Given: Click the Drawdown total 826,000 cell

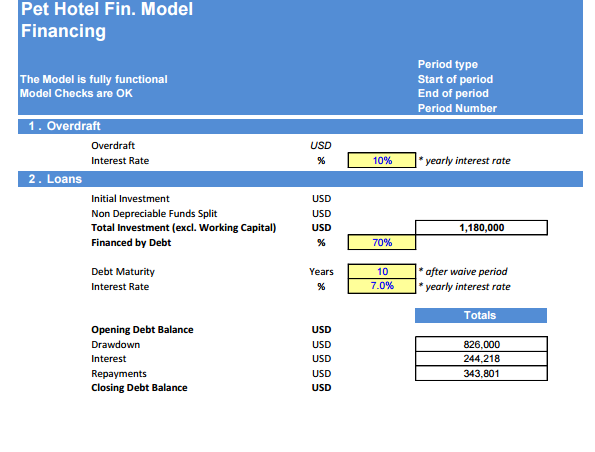Looking at the screenshot, I should click(x=481, y=344).
